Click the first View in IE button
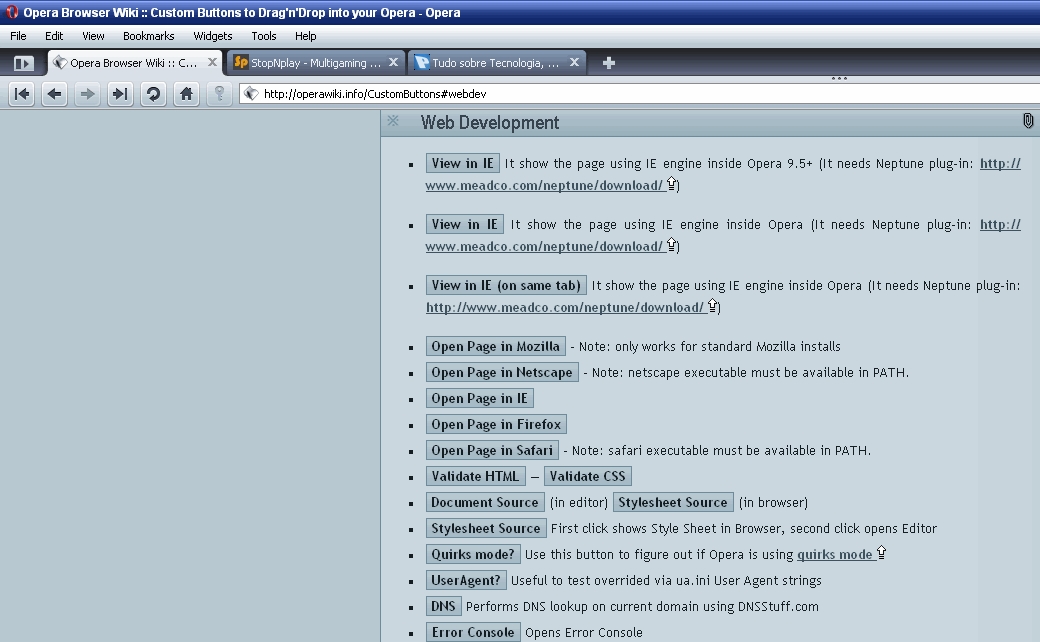The image size is (1040, 642). point(462,164)
